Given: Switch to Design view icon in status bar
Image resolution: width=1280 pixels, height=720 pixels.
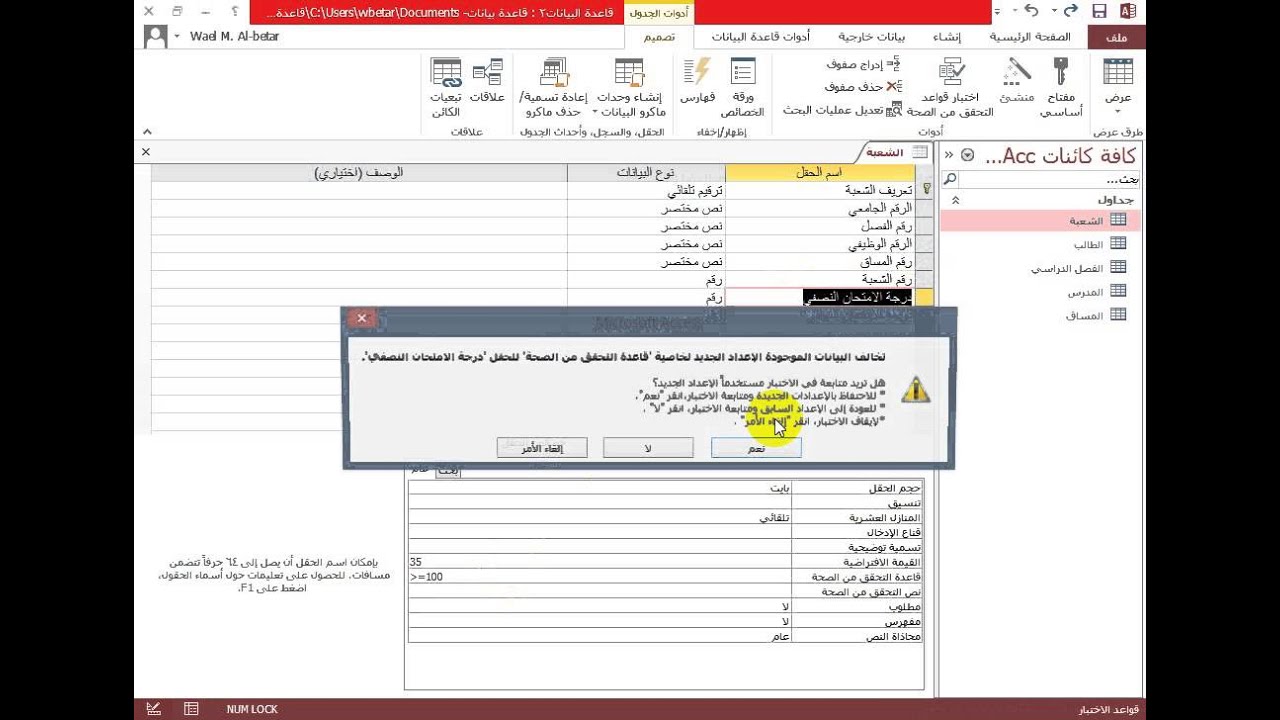Looking at the screenshot, I should point(154,709).
